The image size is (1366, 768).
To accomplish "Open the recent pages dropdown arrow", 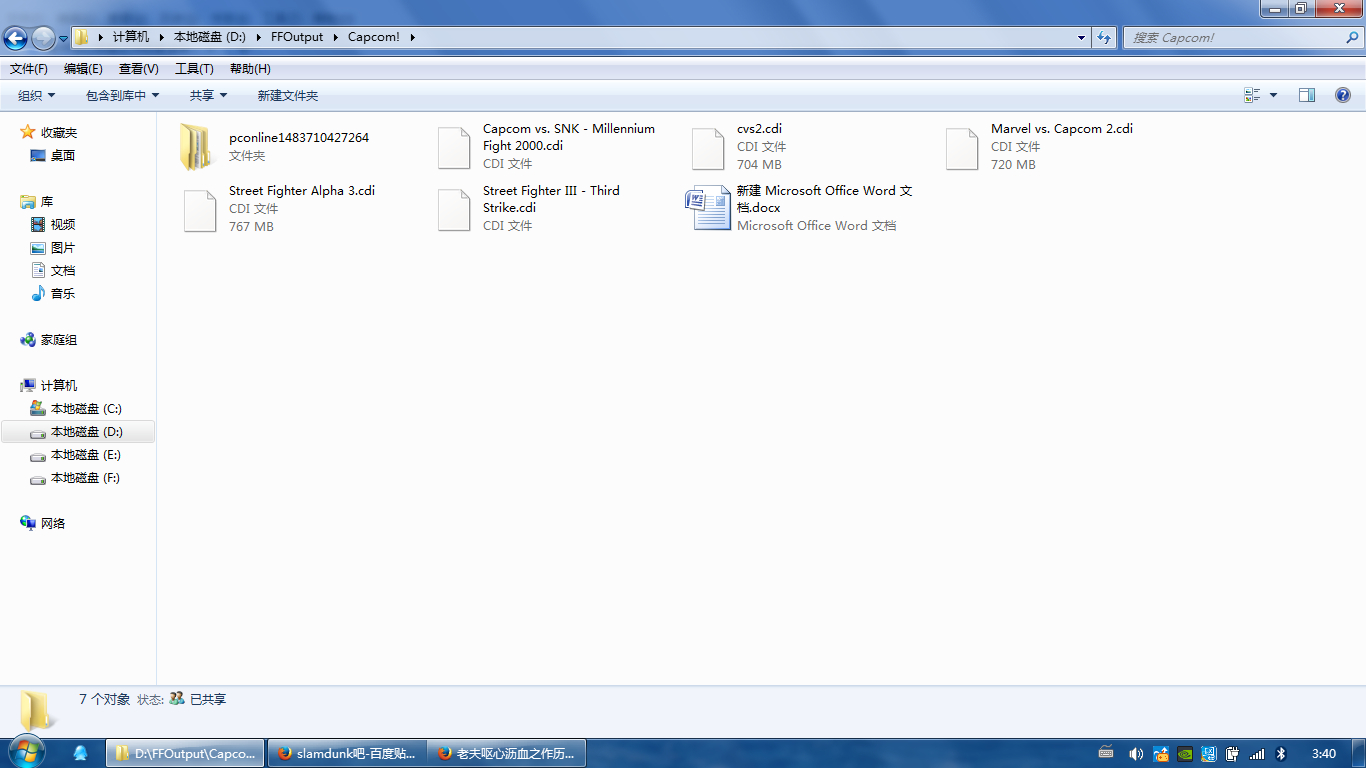I will (x=63, y=38).
